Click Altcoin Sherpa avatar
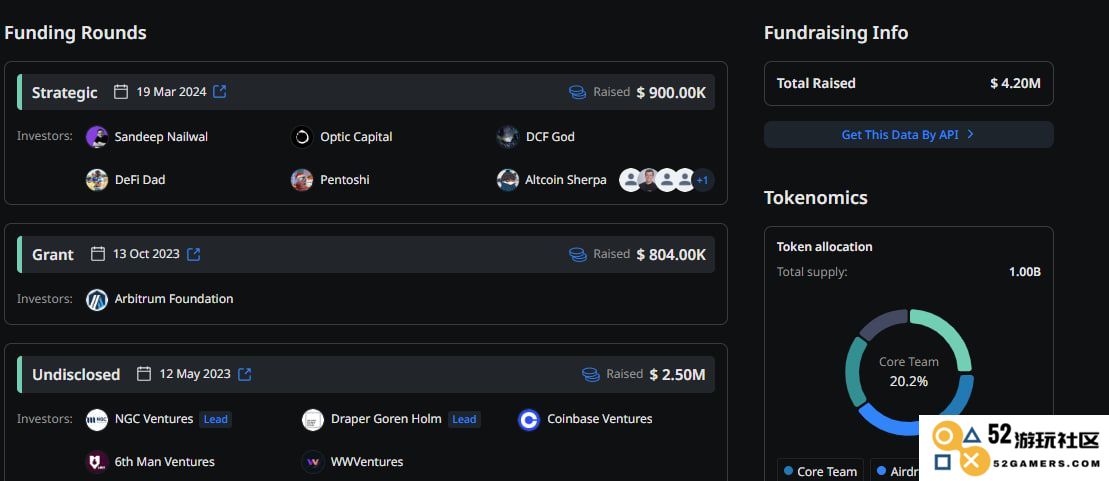The height and width of the screenshot is (481, 1109). point(508,180)
